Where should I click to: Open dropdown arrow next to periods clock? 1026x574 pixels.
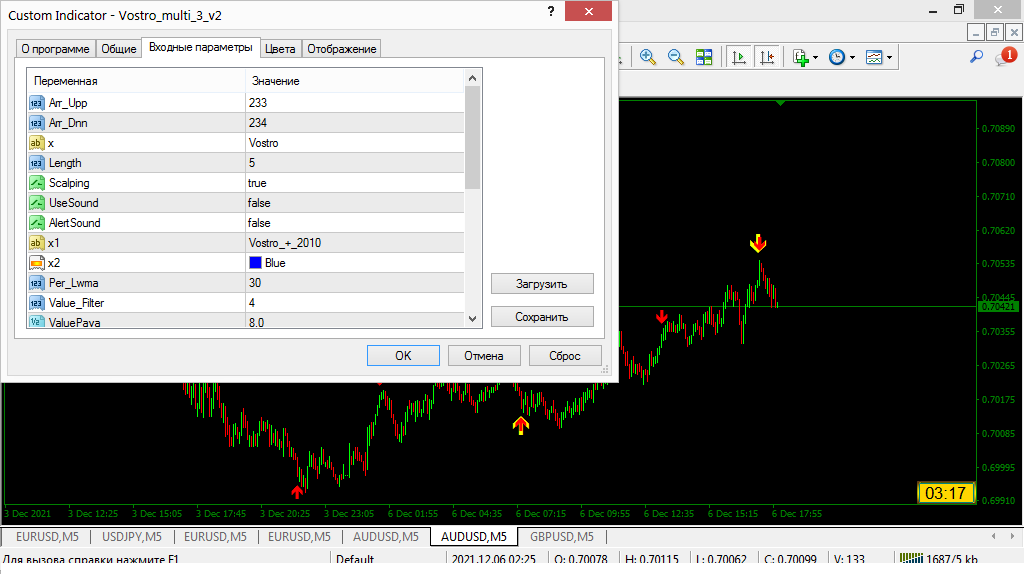[852, 58]
